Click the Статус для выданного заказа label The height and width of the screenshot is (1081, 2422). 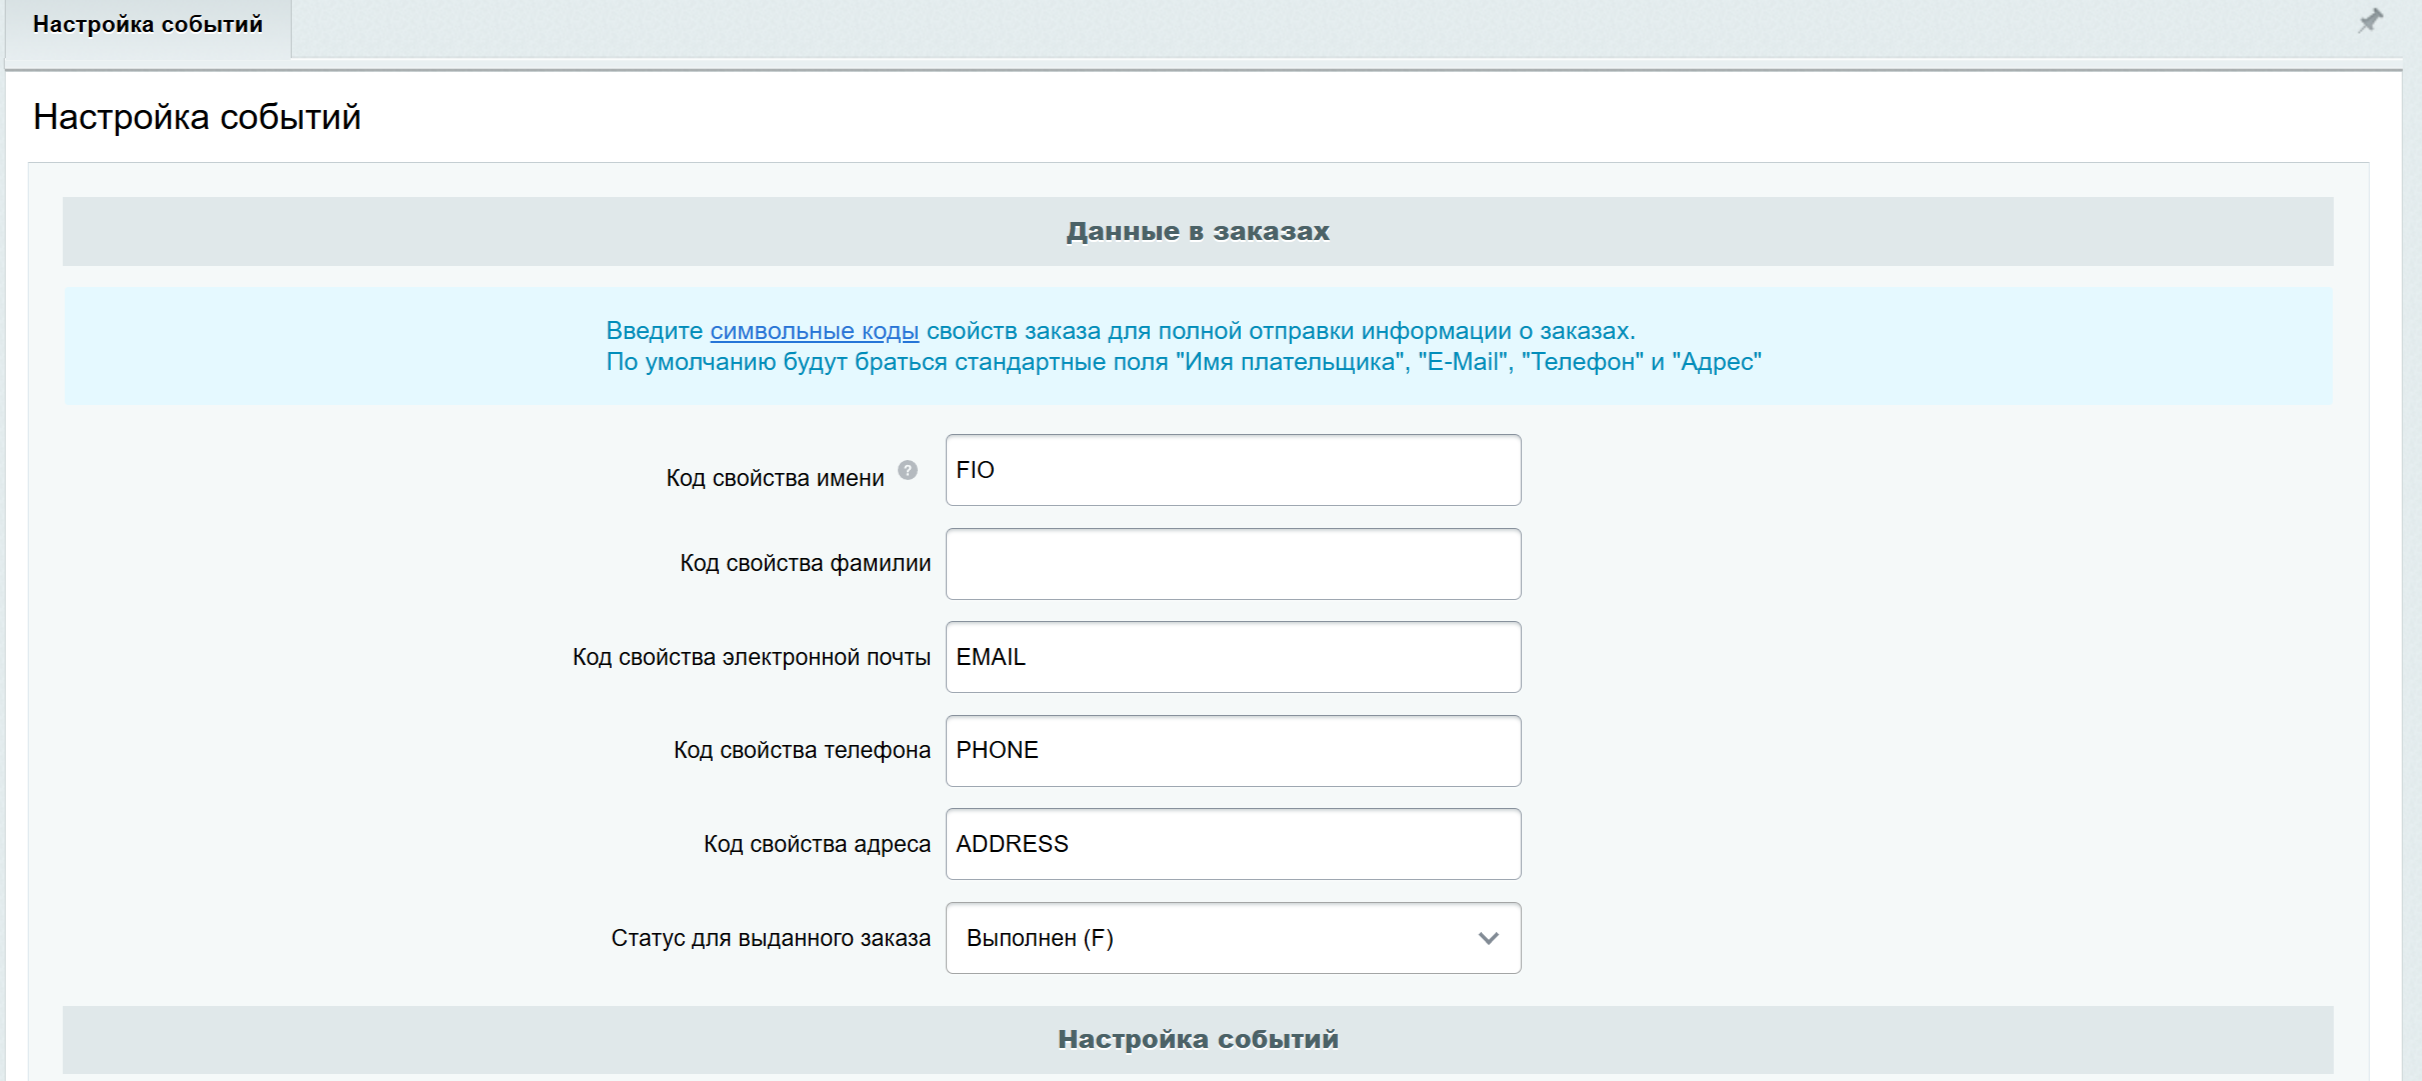coord(771,938)
